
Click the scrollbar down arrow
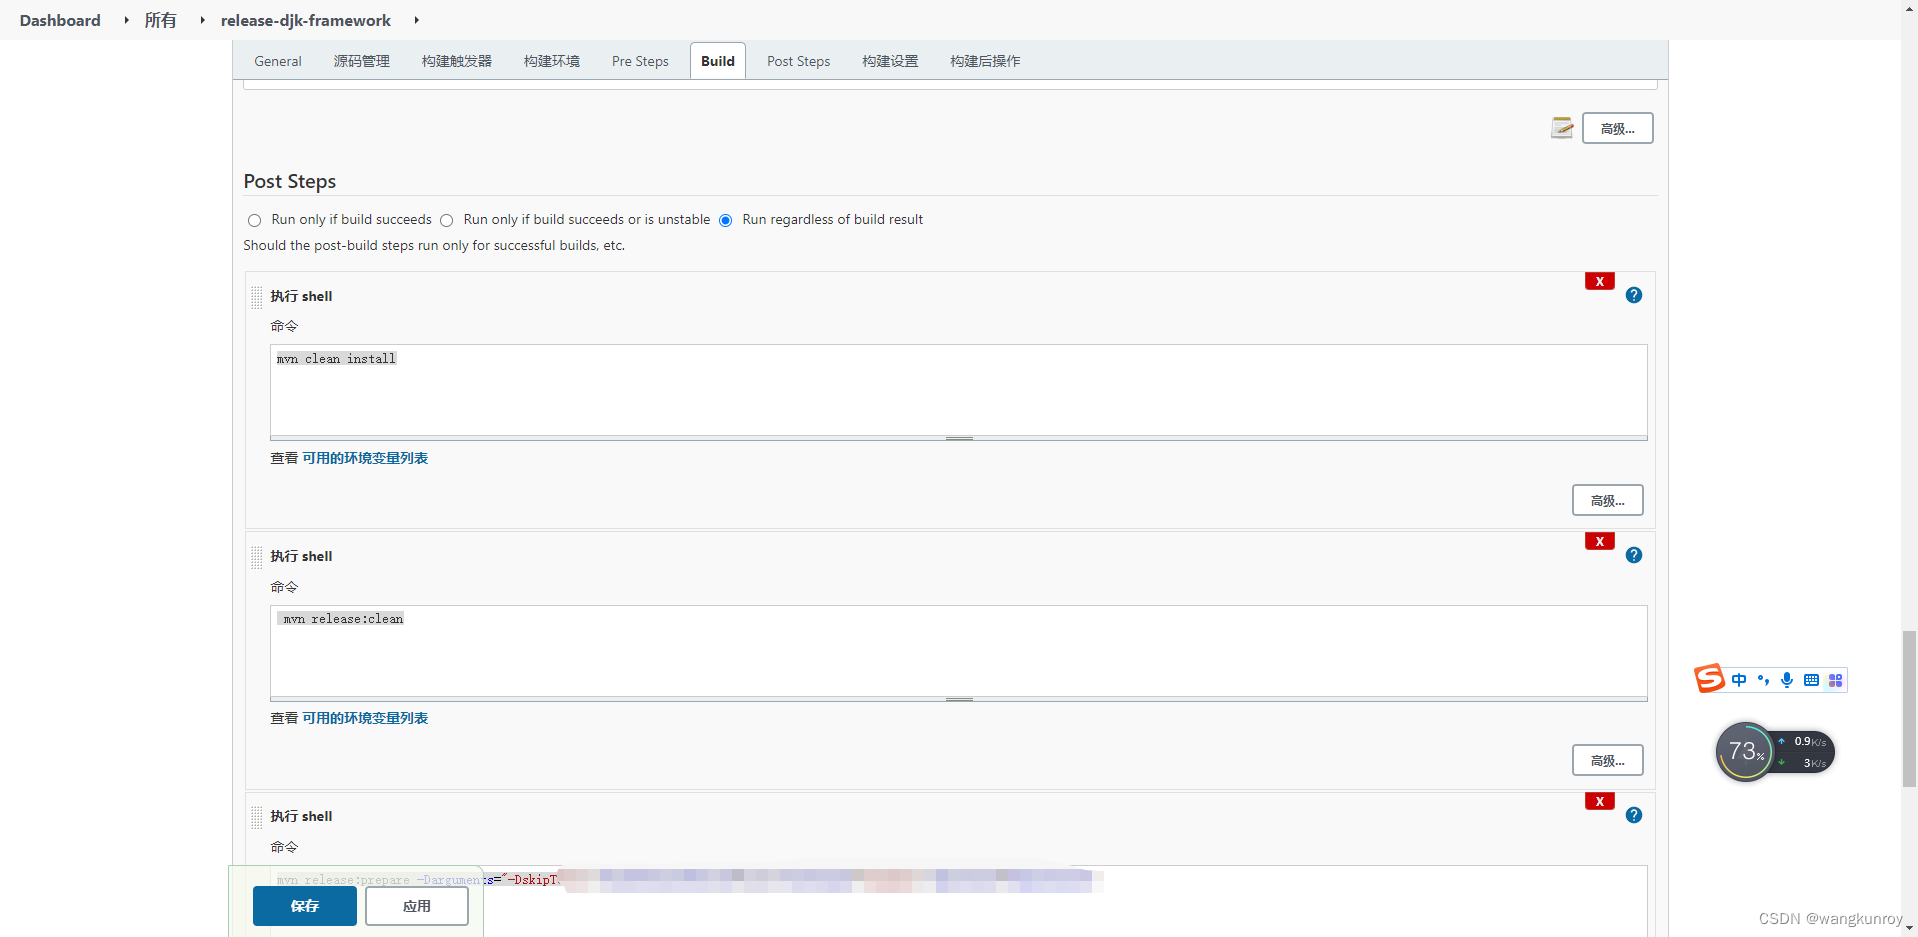click(x=1909, y=928)
